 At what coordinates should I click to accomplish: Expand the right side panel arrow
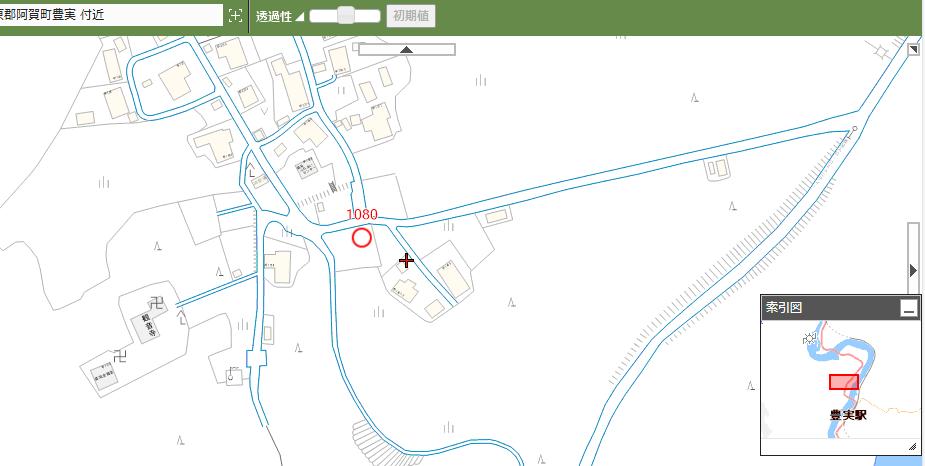point(913,270)
